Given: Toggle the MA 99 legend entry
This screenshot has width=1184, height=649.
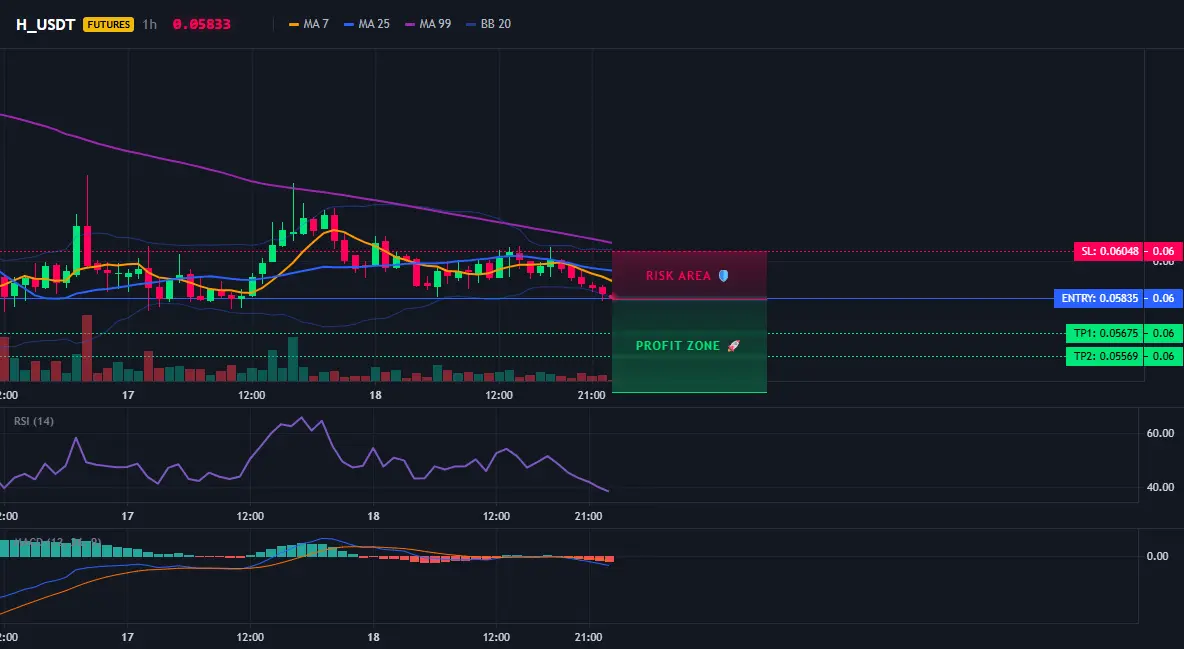Looking at the screenshot, I should (x=428, y=24).
